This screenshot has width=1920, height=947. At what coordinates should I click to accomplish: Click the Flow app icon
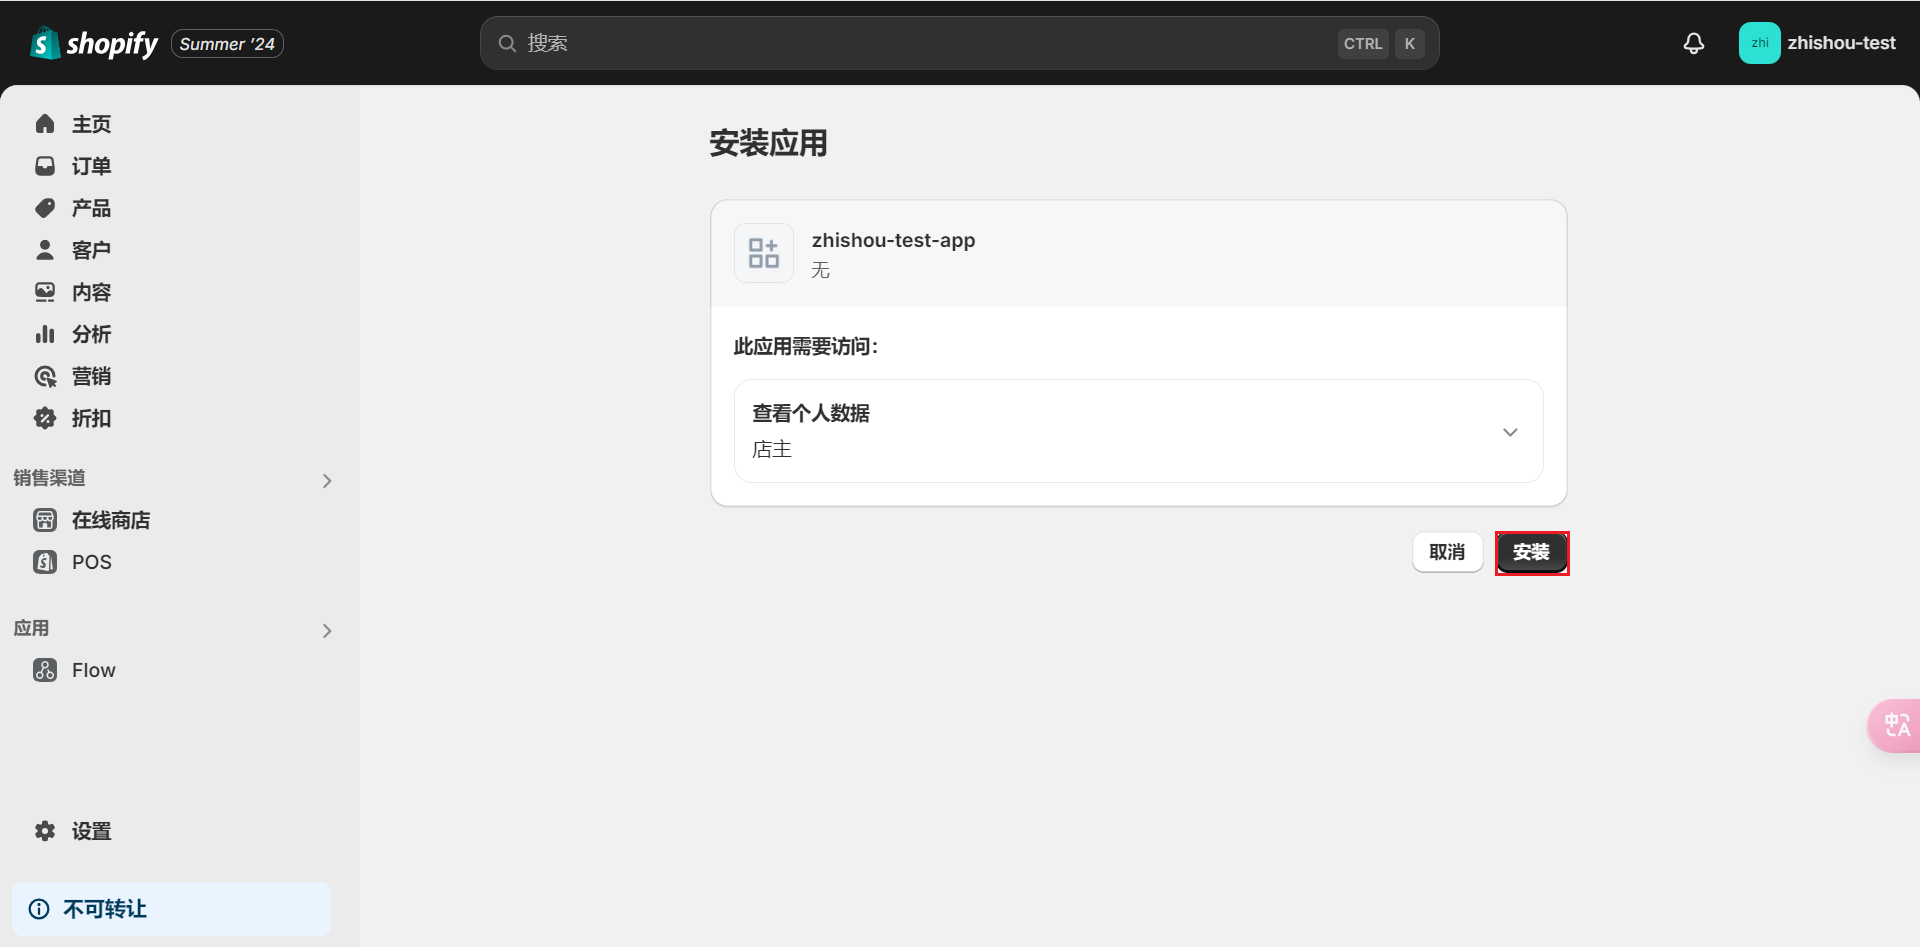point(45,670)
